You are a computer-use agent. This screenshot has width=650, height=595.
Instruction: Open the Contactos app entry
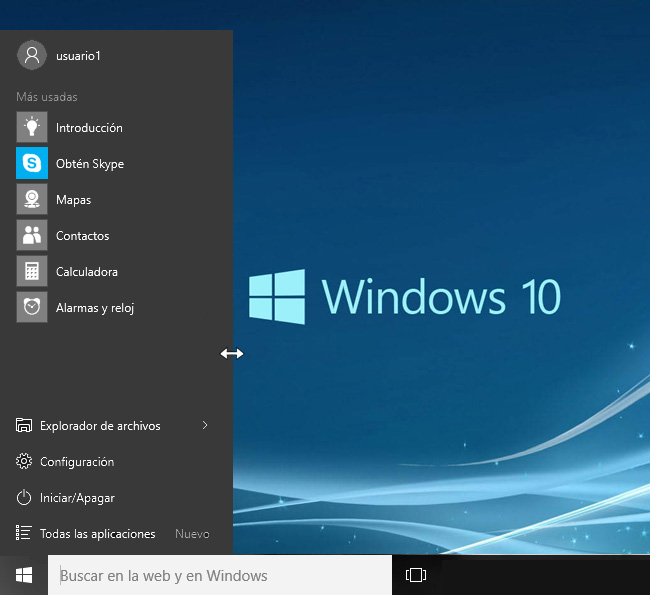pos(82,236)
